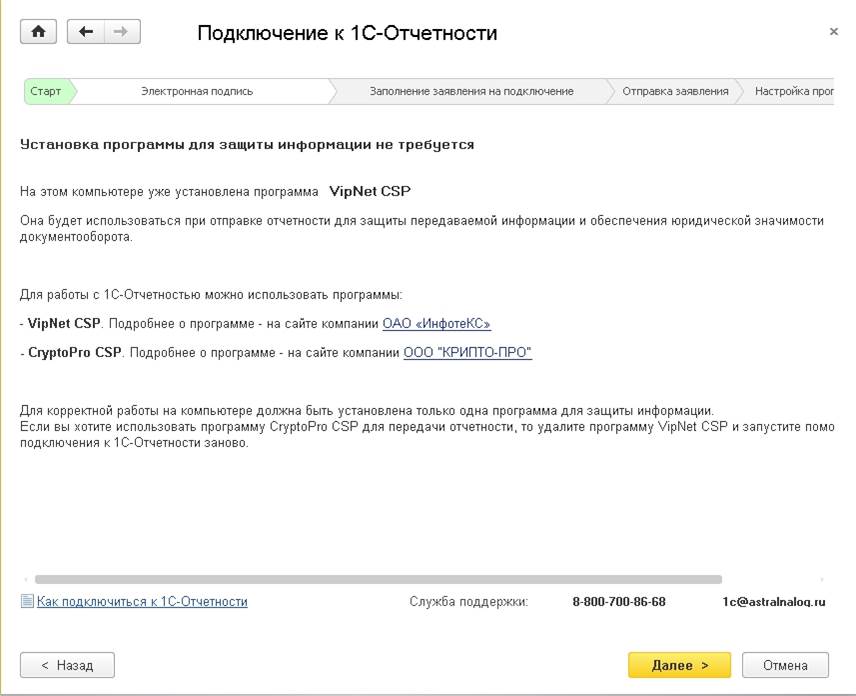The height and width of the screenshot is (696, 856).
Task: Follow the ООО "КРИПТО-ПРО" link
Action: click(x=467, y=353)
